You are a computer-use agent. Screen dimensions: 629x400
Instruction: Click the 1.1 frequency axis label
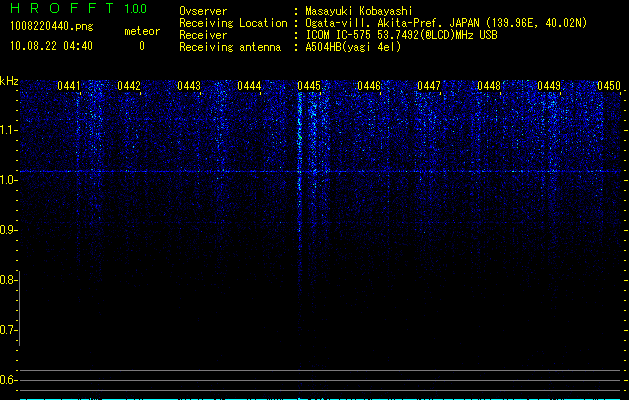[8, 130]
